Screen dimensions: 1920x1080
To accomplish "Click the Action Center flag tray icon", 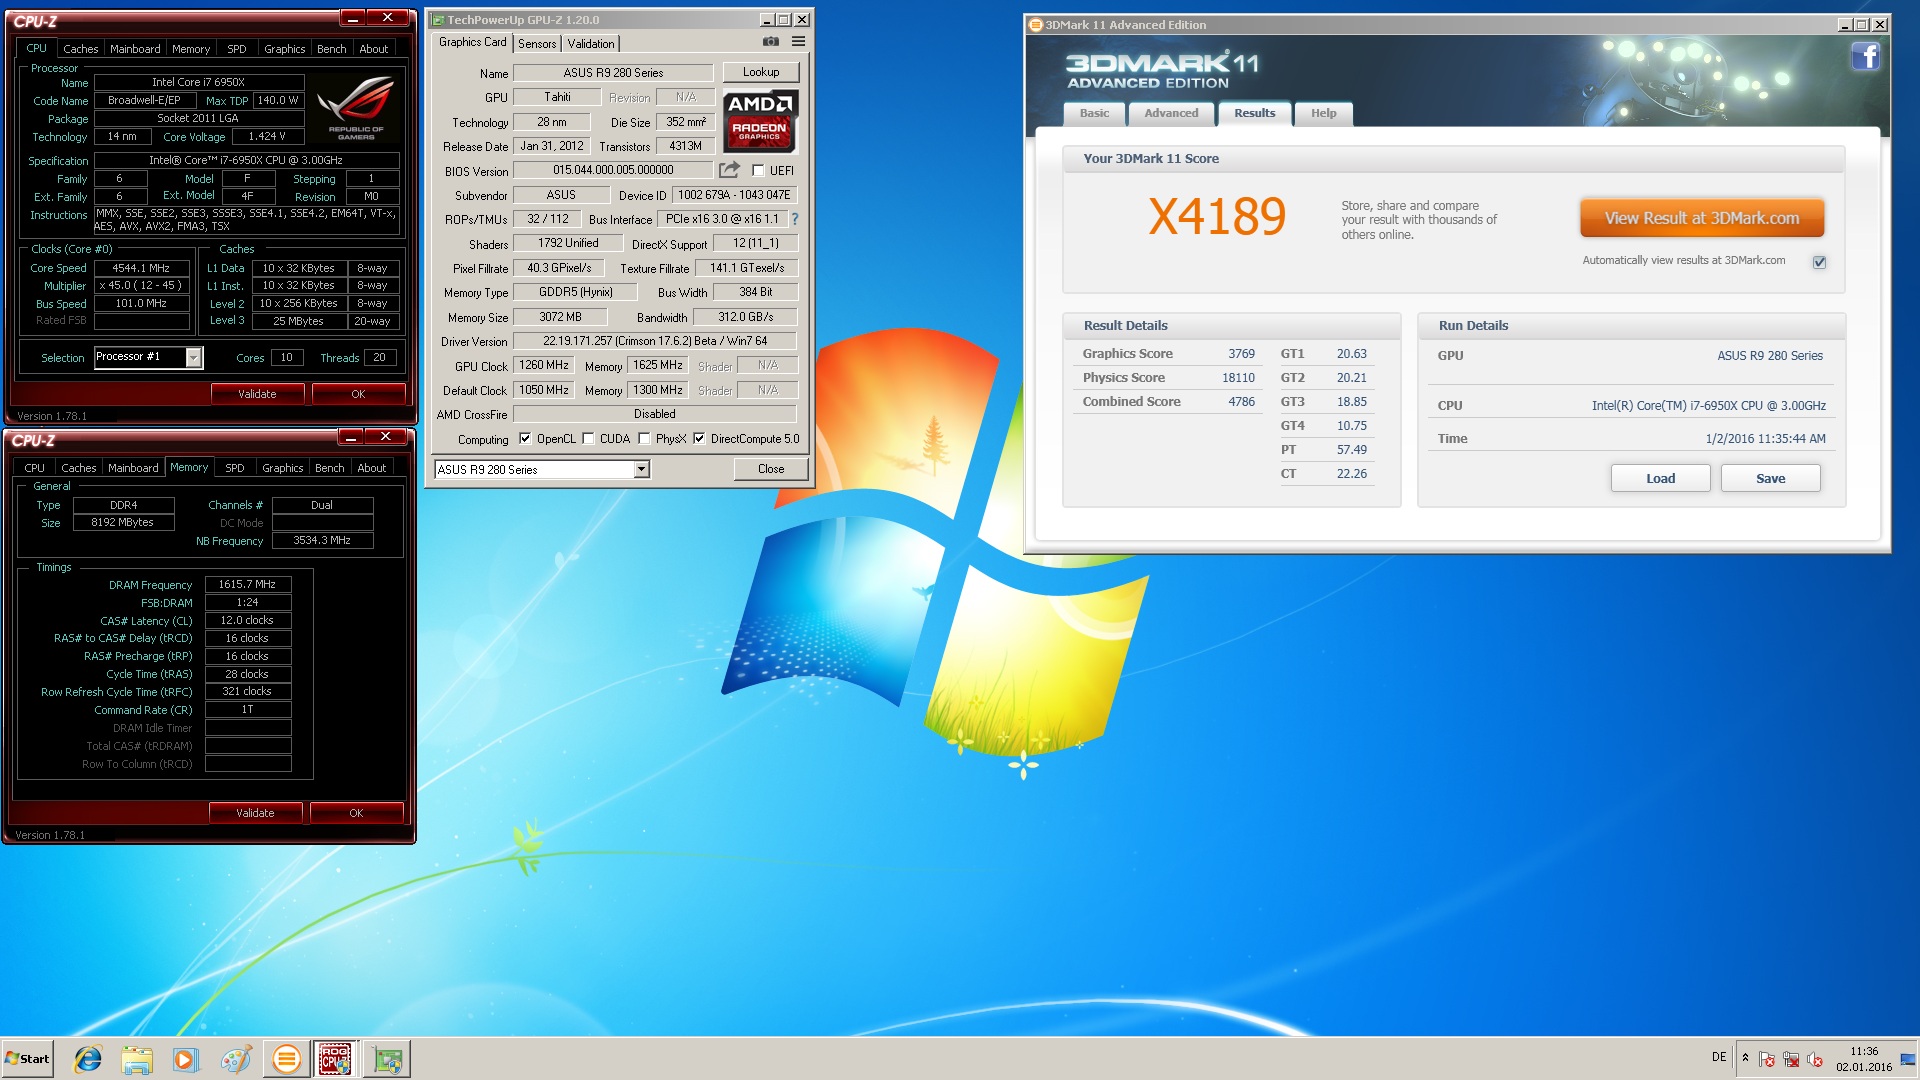I will coord(1767,1059).
